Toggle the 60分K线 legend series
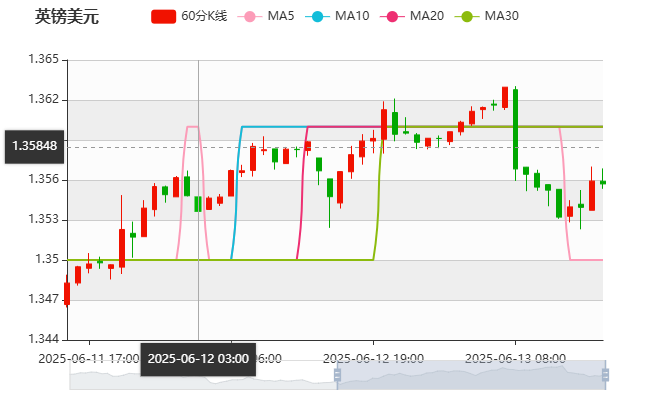 204,16
